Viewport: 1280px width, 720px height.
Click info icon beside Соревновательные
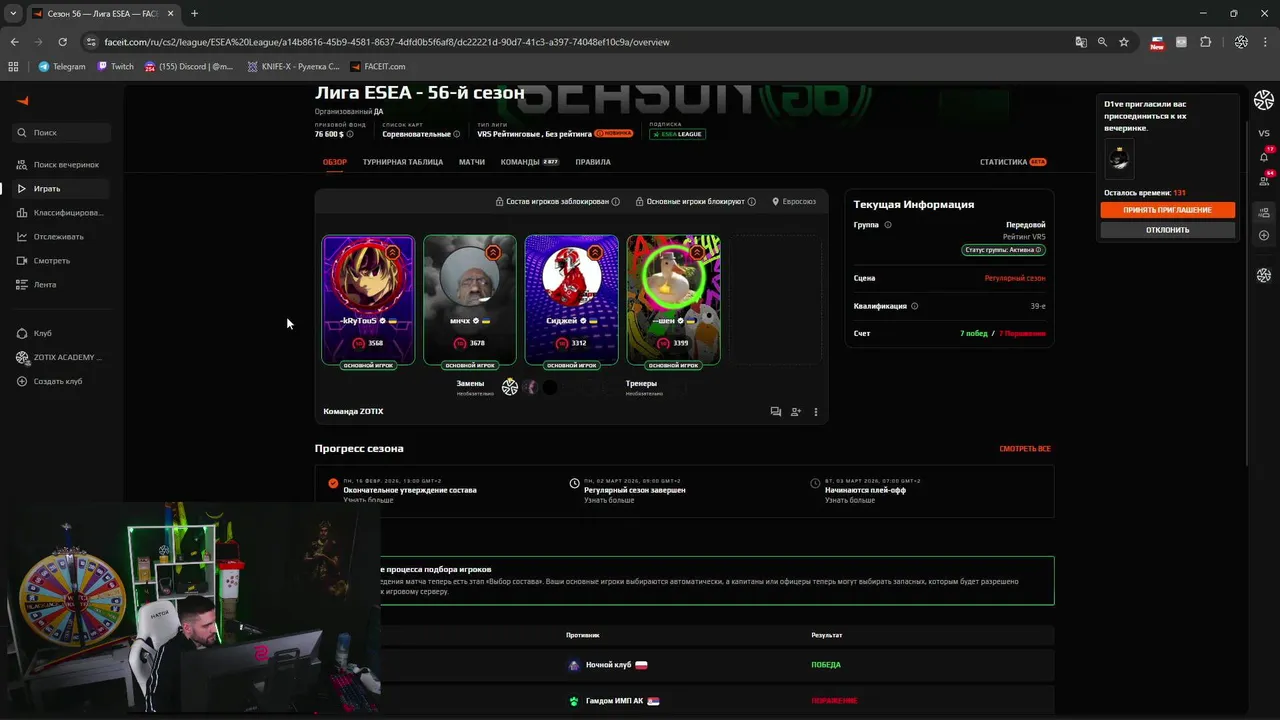[457, 134]
